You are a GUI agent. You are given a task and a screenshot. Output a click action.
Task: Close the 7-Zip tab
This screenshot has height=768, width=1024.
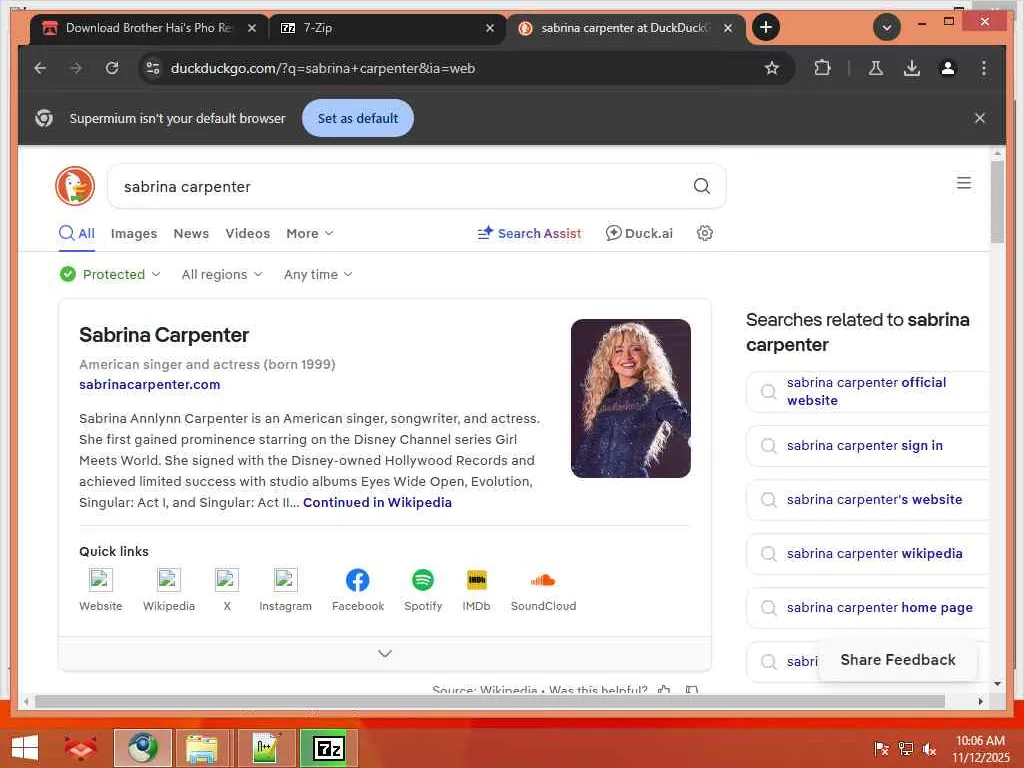click(x=490, y=28)
